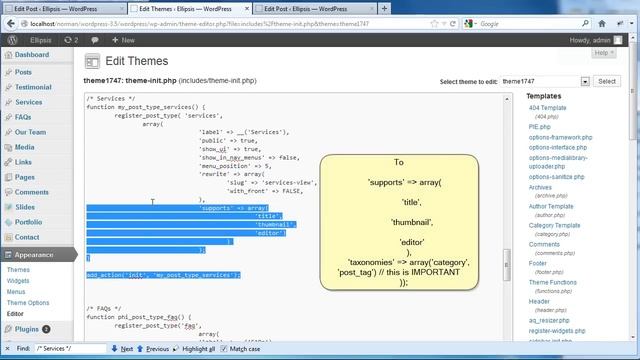Open a new browser tab with plus button
Viewport: 640px width, 360px height.
384,8
